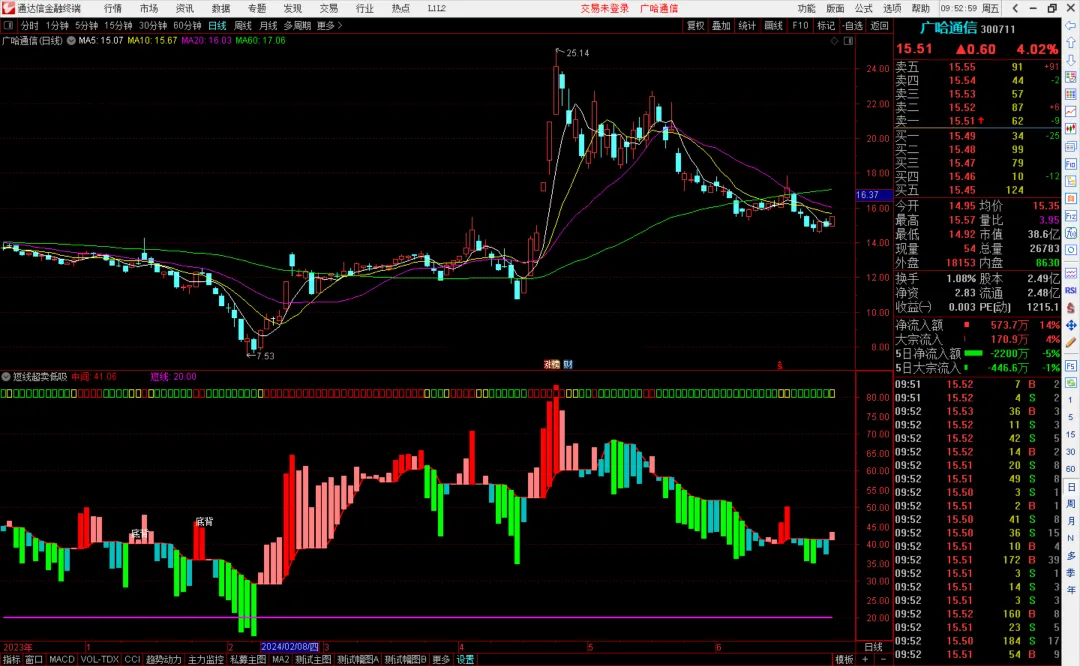Click the side panel icon next to diamond
The image size is (1080, 666).
click(849, 41)
